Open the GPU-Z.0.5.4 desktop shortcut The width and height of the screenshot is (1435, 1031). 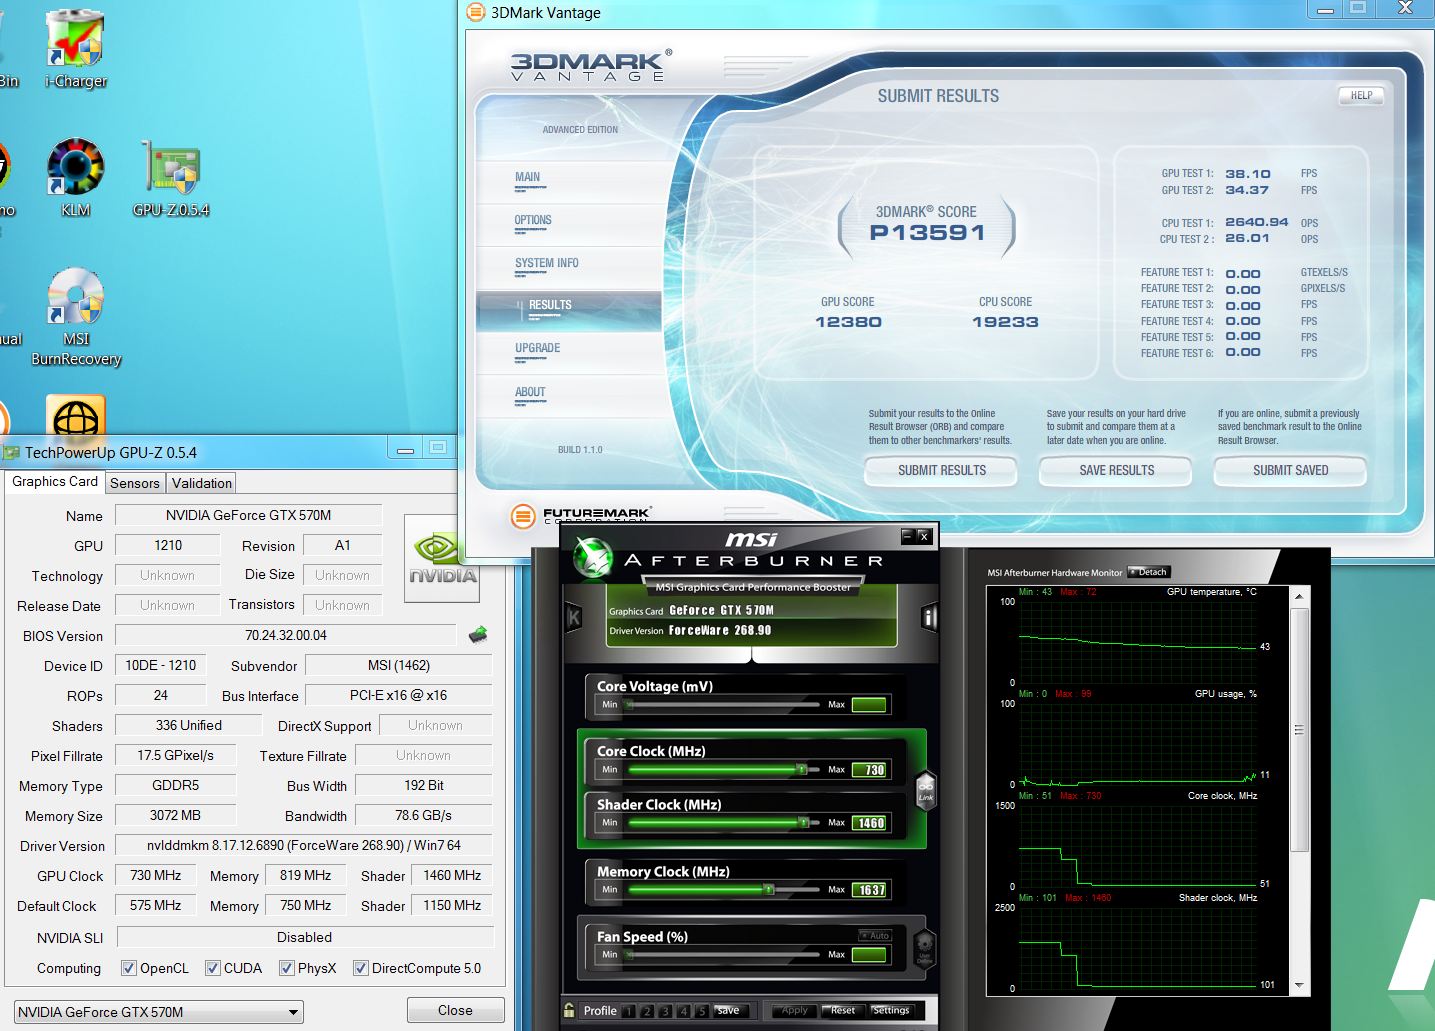[x=171, y=178]
